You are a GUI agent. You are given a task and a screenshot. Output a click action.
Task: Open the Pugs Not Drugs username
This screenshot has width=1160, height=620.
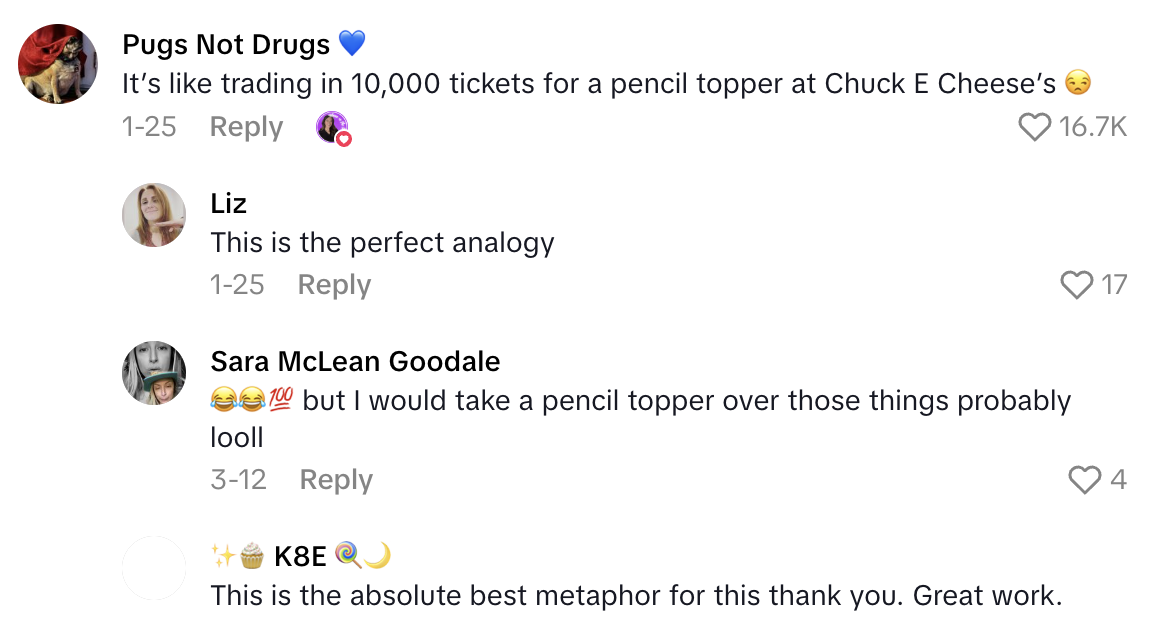(x=226, y=45)
